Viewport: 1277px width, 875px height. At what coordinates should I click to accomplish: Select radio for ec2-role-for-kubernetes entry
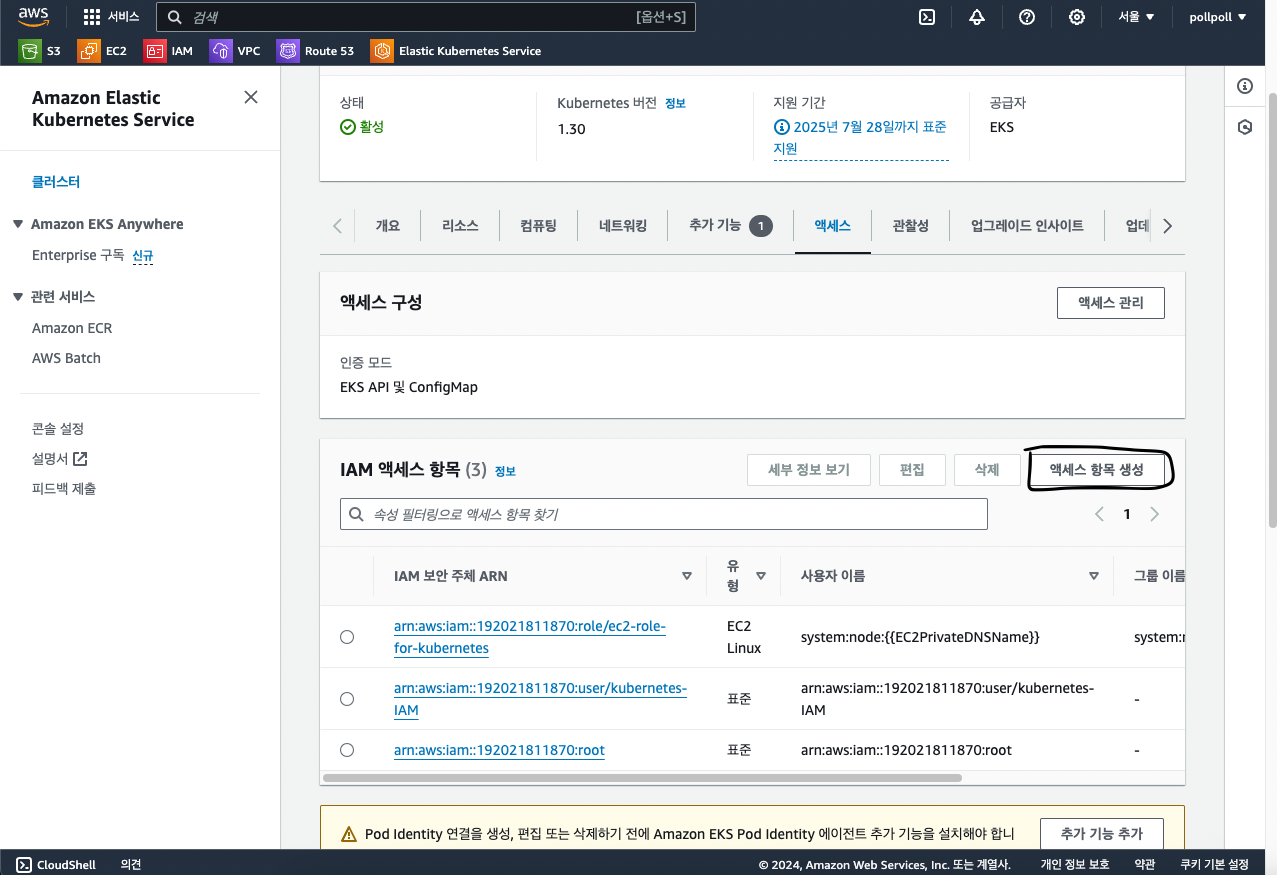347,637
